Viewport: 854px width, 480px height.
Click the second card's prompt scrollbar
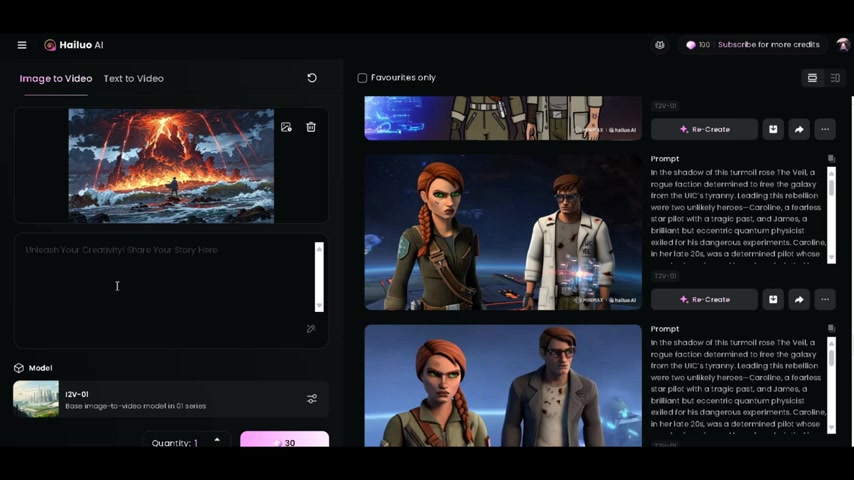[831, 215]
